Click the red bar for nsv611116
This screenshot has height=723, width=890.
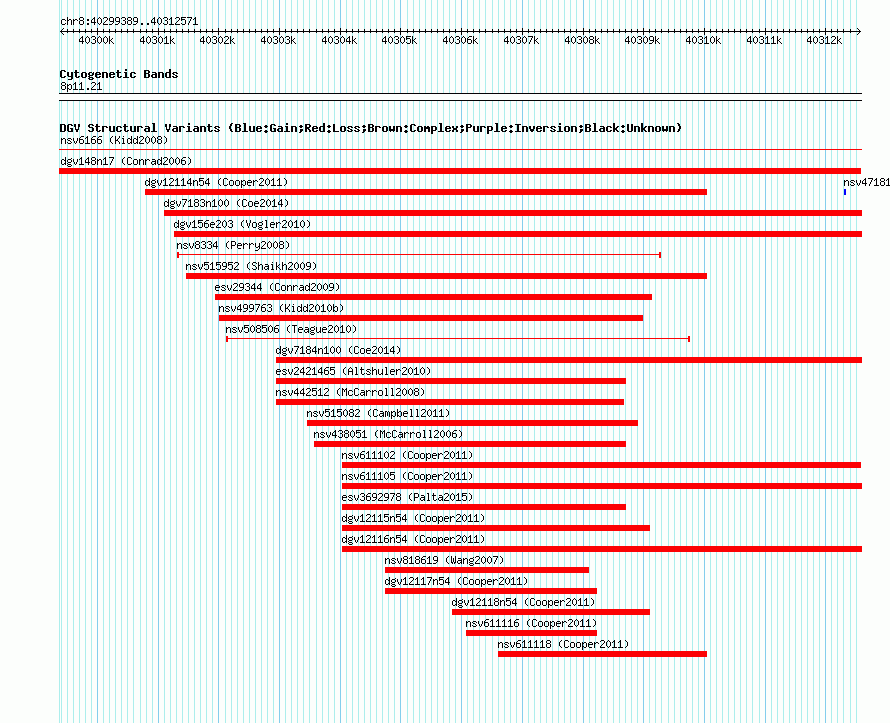click(x=531, y=633)
